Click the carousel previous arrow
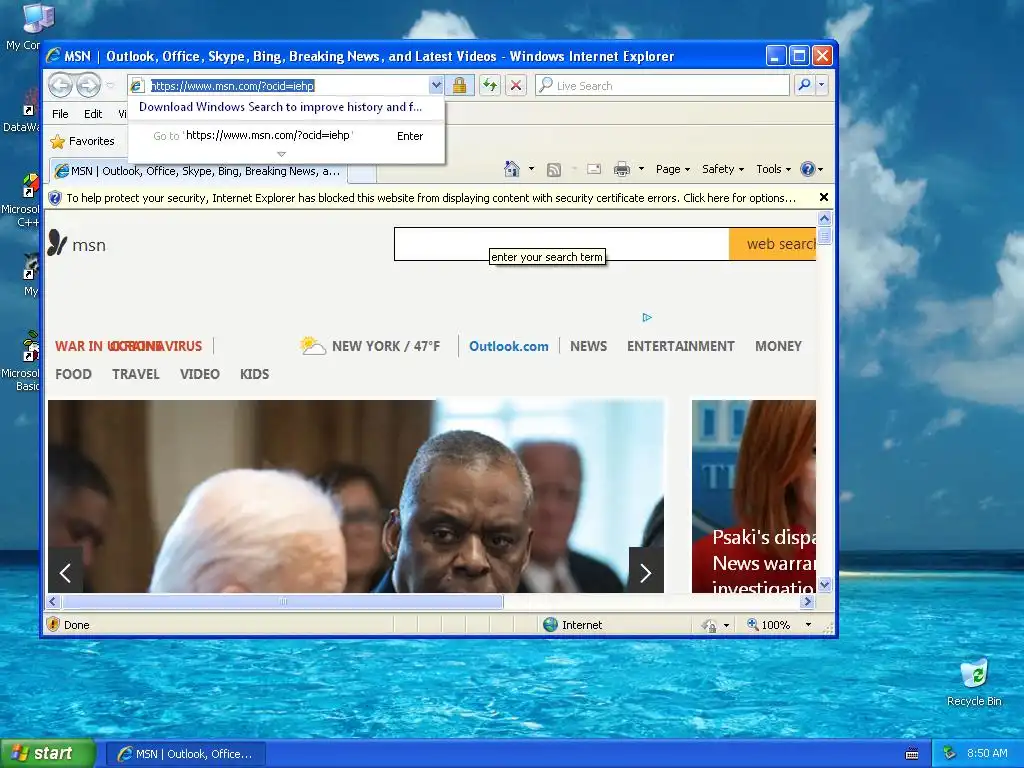This screenshot has height=768, width=1024. (65, 573)
